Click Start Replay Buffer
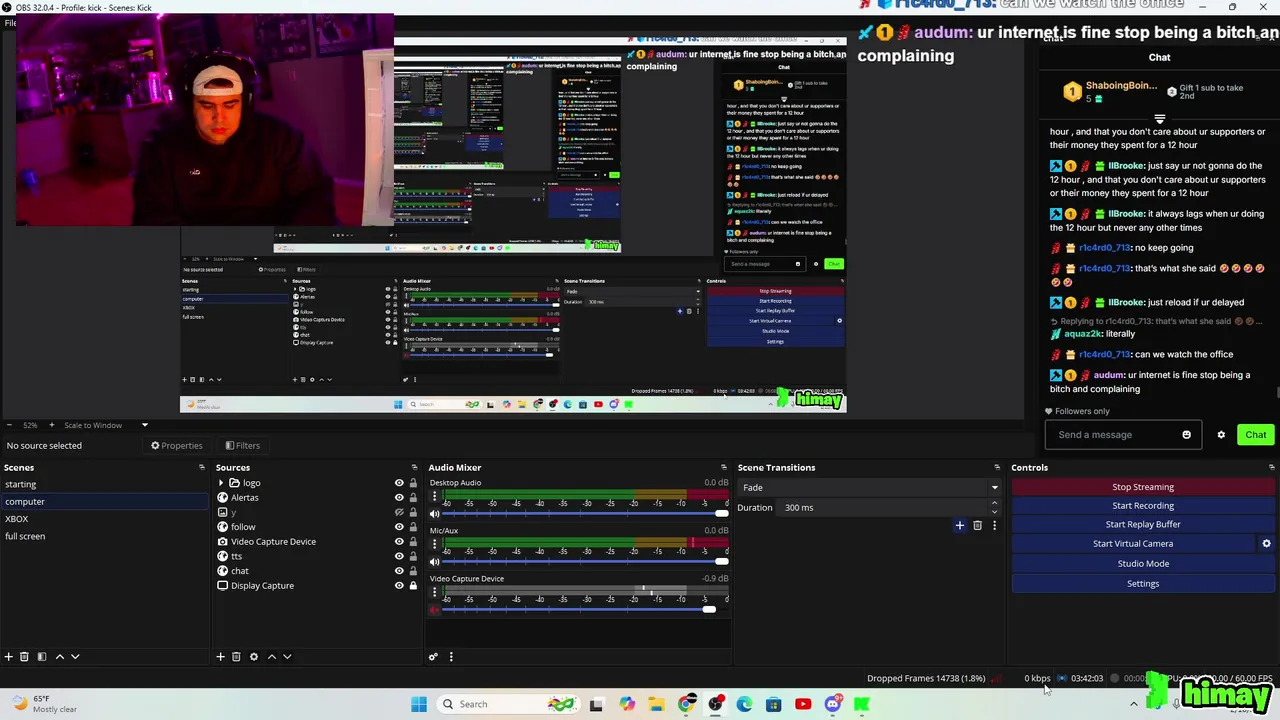 [1143, 524]
